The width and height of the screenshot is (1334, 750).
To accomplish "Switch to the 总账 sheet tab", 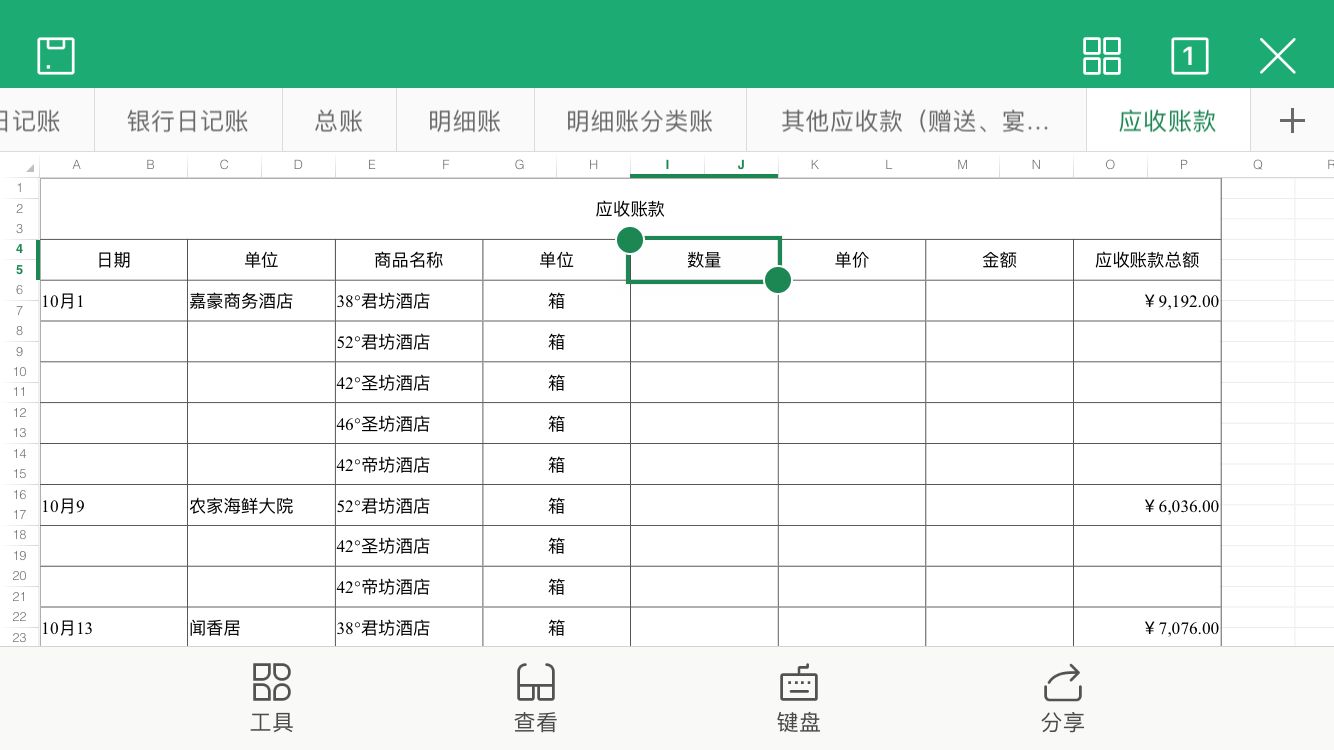I will [x=338, y=120].
